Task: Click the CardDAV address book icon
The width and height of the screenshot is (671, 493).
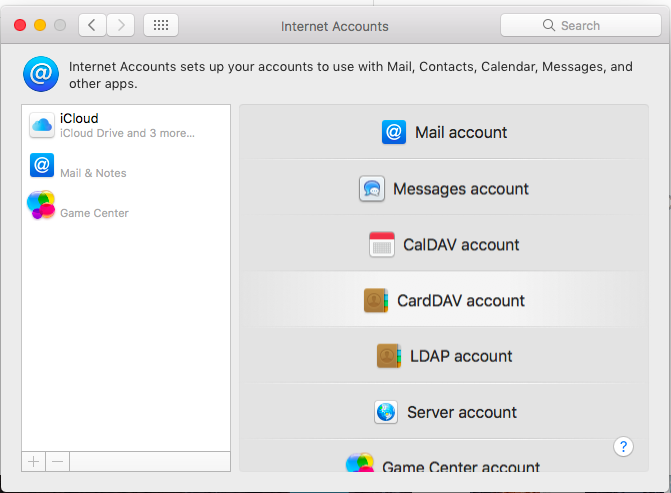Action: 376,300
